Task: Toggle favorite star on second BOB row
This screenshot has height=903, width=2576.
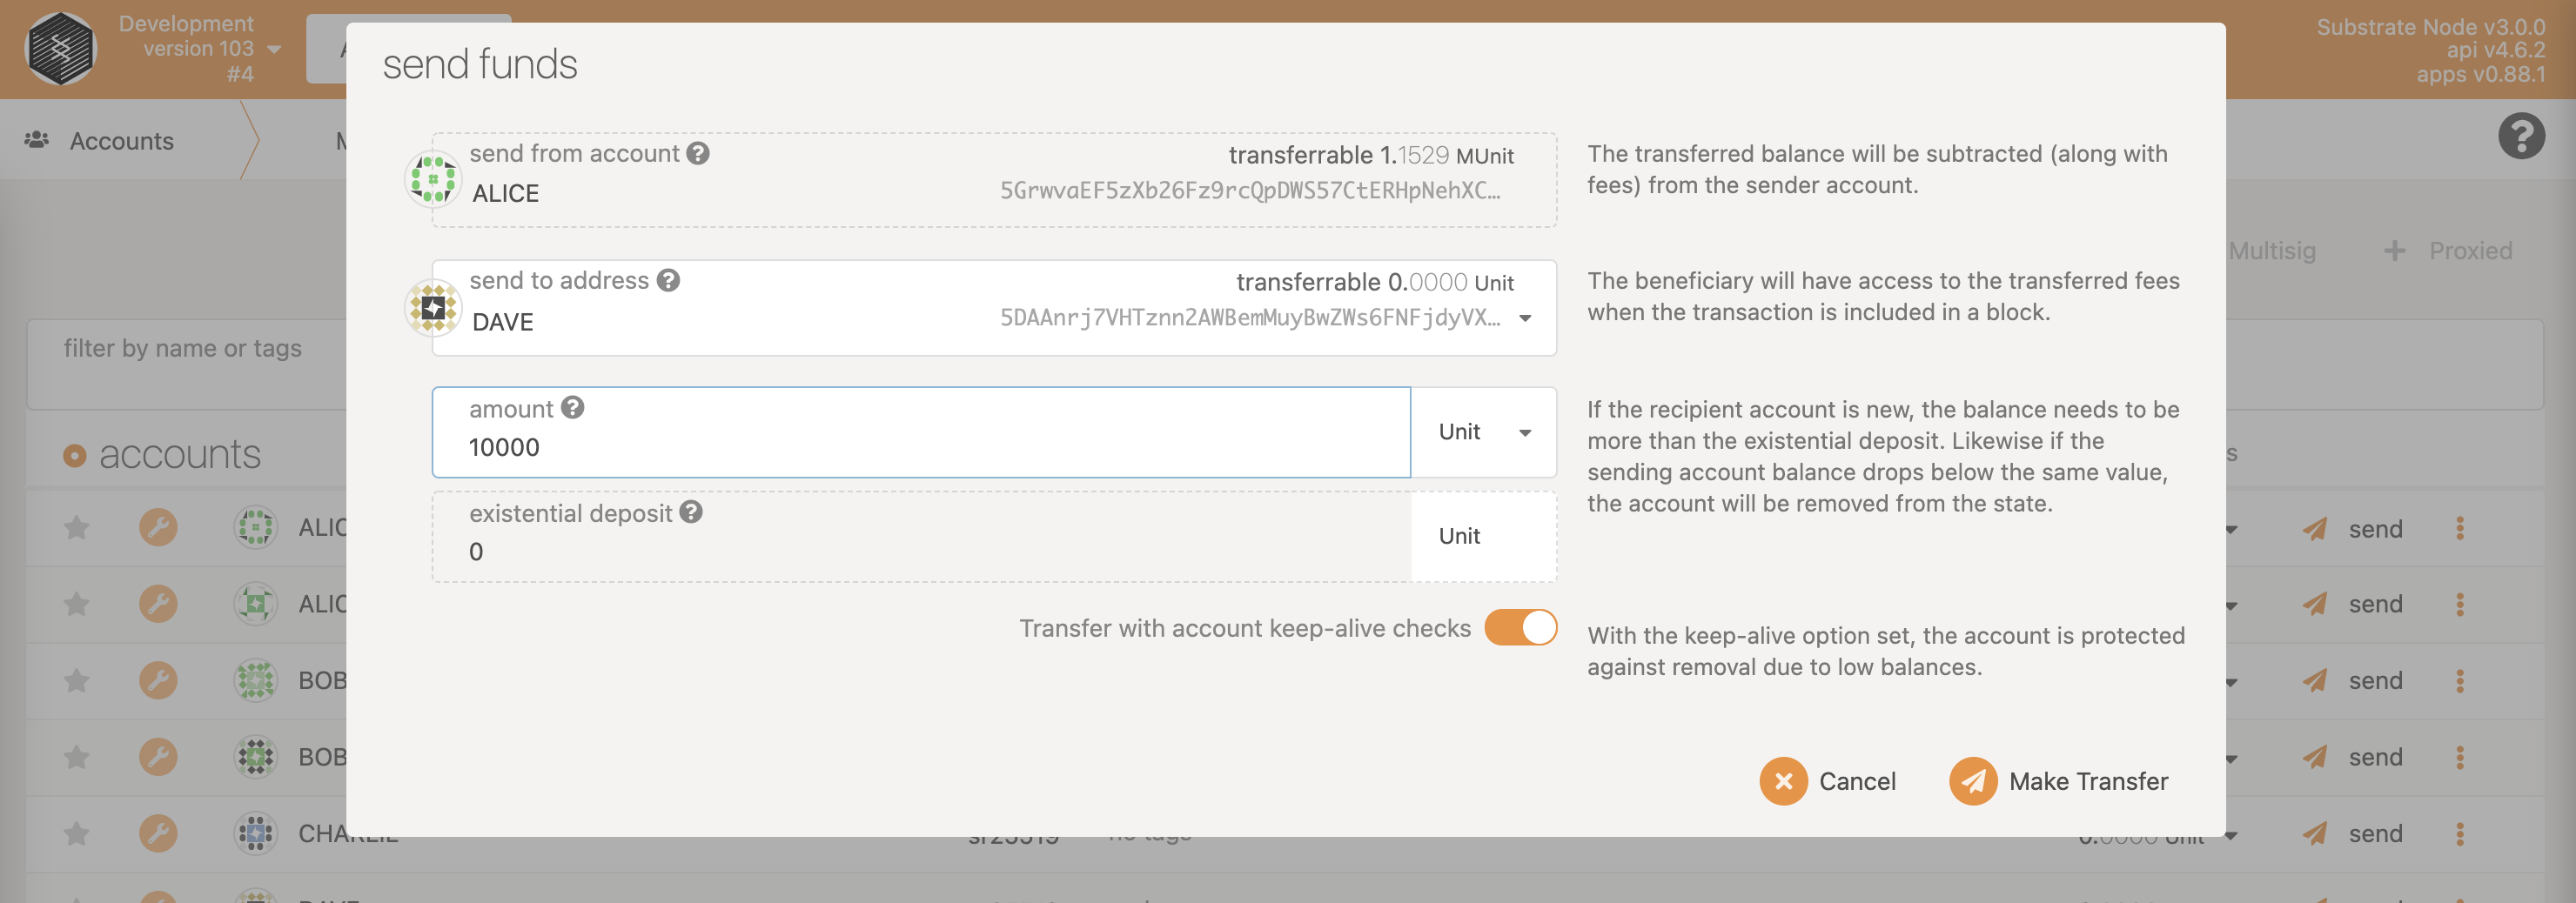Action: click(x=77, y=757)
